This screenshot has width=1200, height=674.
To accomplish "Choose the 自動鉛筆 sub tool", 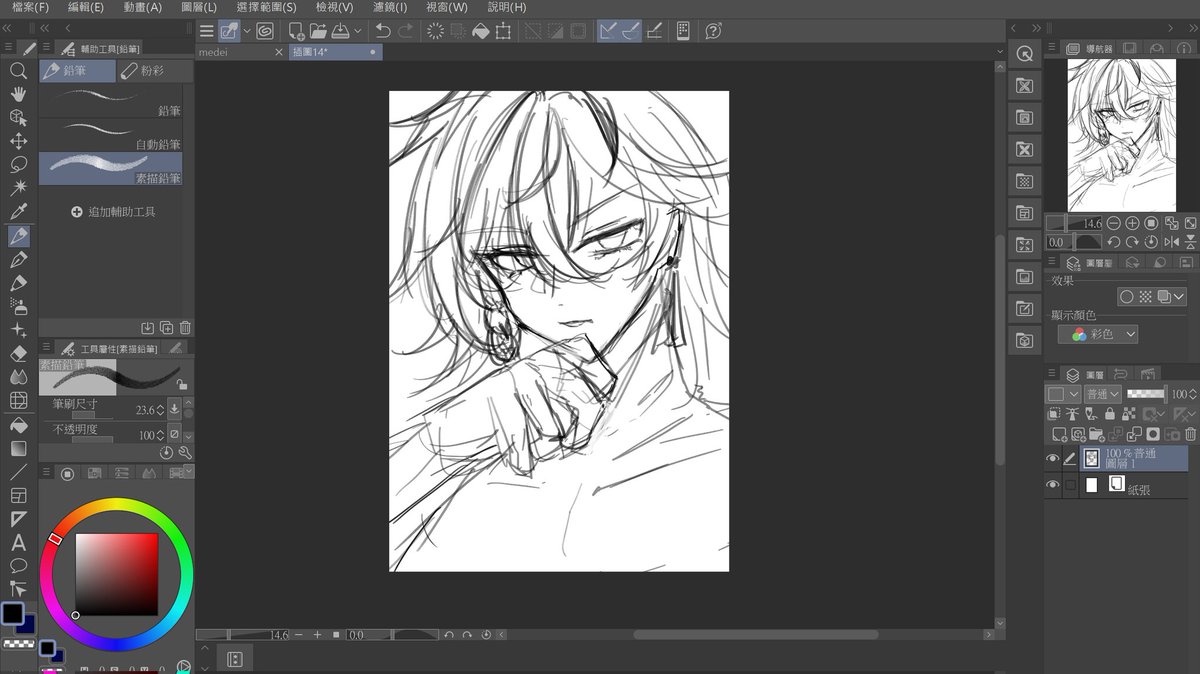I will click(x=111, y=135).
